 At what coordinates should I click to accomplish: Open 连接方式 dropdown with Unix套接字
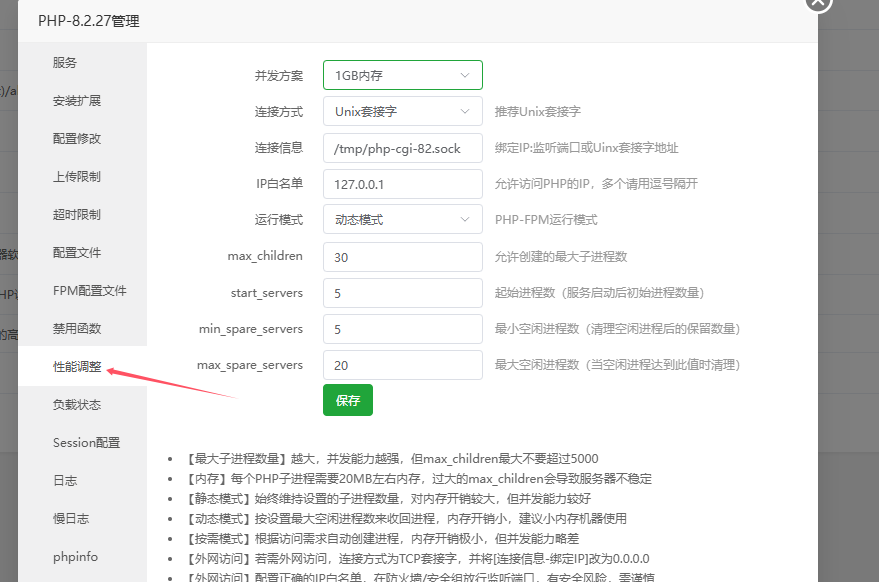pyautogui.click(x=403, y=111)
